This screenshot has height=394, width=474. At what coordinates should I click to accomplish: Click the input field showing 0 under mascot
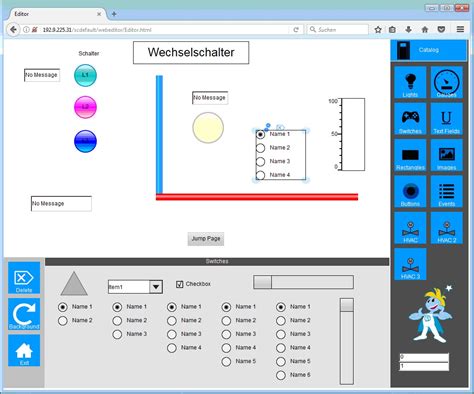424,357
